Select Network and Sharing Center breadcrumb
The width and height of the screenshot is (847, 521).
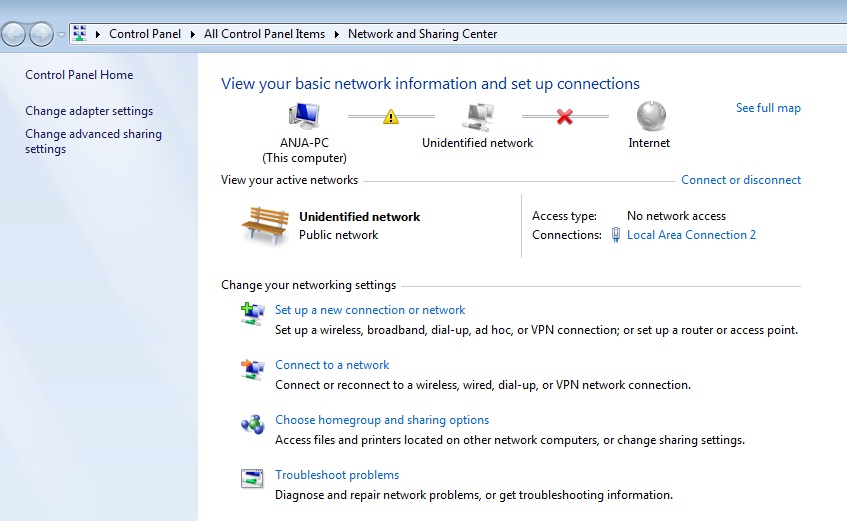422,34
